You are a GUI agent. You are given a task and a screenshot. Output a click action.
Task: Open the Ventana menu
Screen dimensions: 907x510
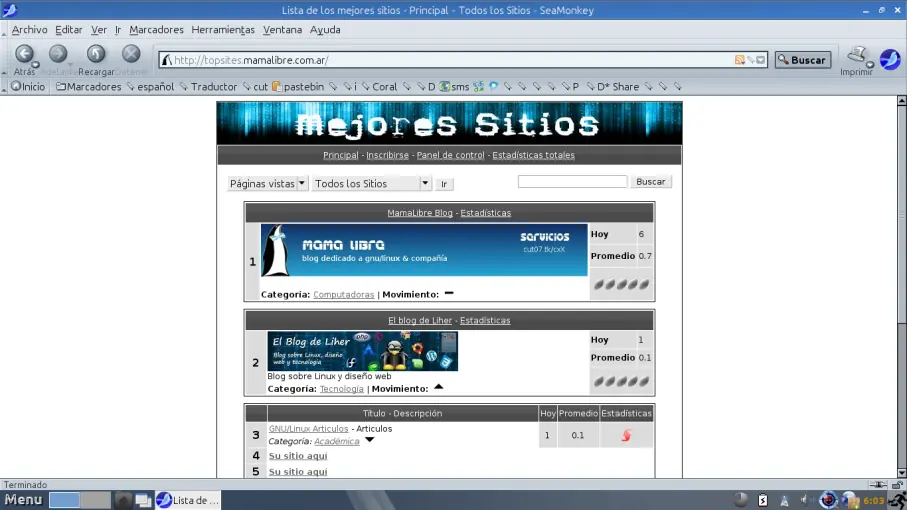[x=282, y=30]
